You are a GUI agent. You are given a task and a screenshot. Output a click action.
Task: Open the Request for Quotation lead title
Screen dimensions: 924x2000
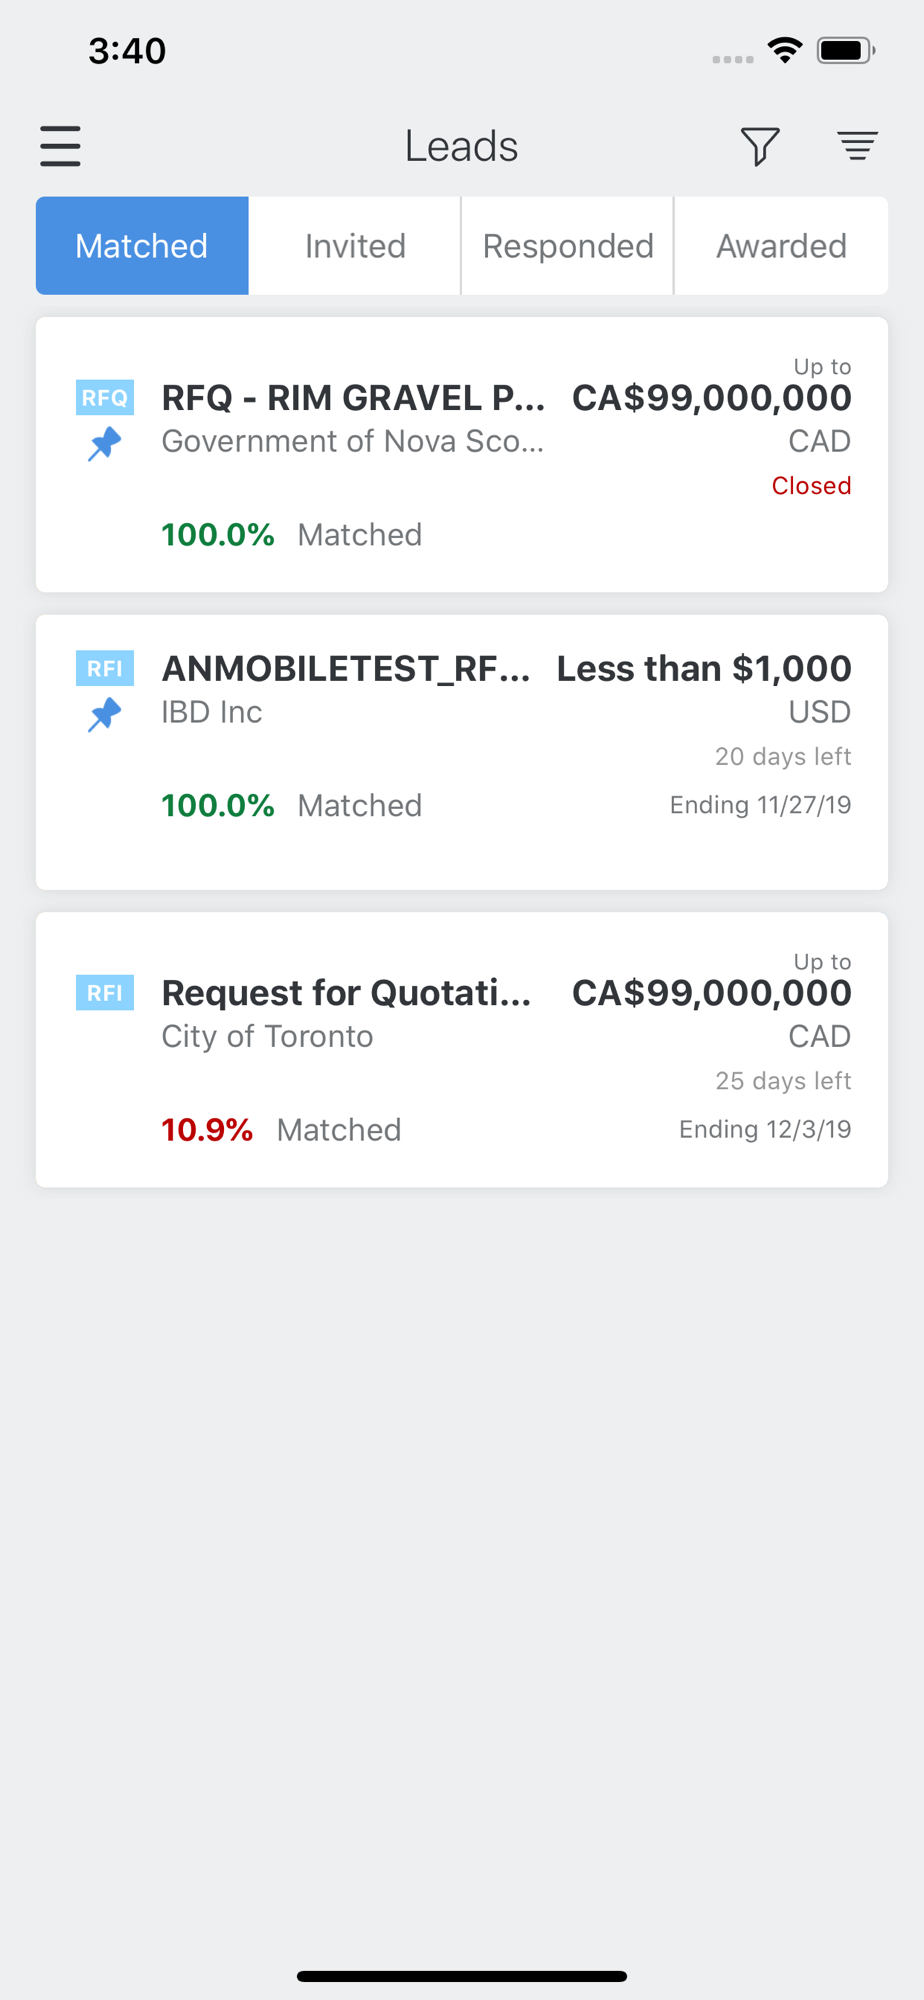tap(346, 993)
